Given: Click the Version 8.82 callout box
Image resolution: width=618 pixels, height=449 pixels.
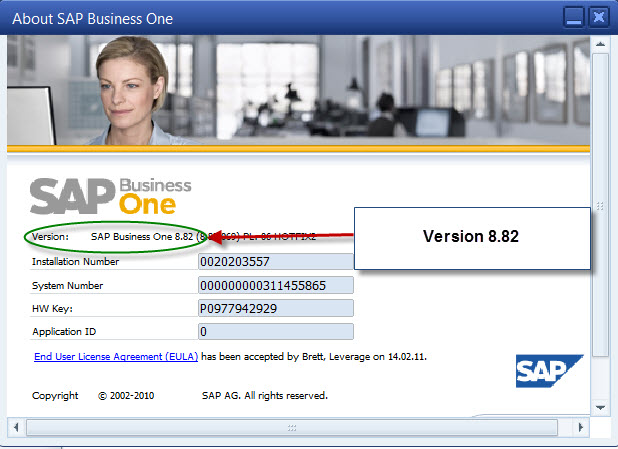Looking at the screenshot, I should (469, 237).
